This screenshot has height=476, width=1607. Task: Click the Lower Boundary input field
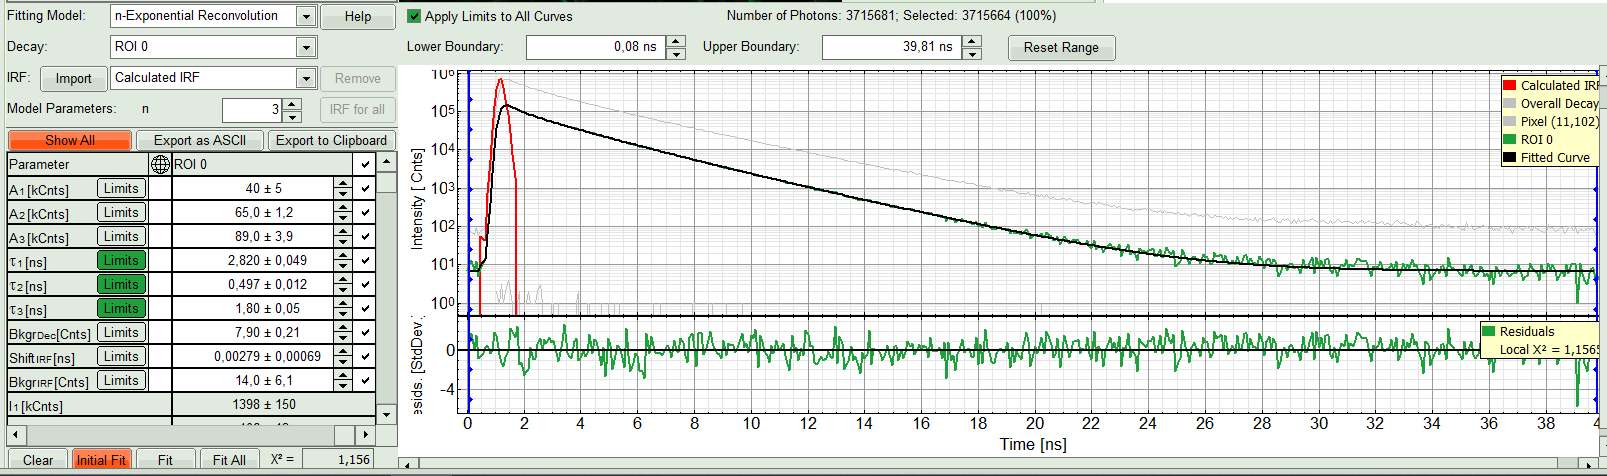[x=595, y=47]
